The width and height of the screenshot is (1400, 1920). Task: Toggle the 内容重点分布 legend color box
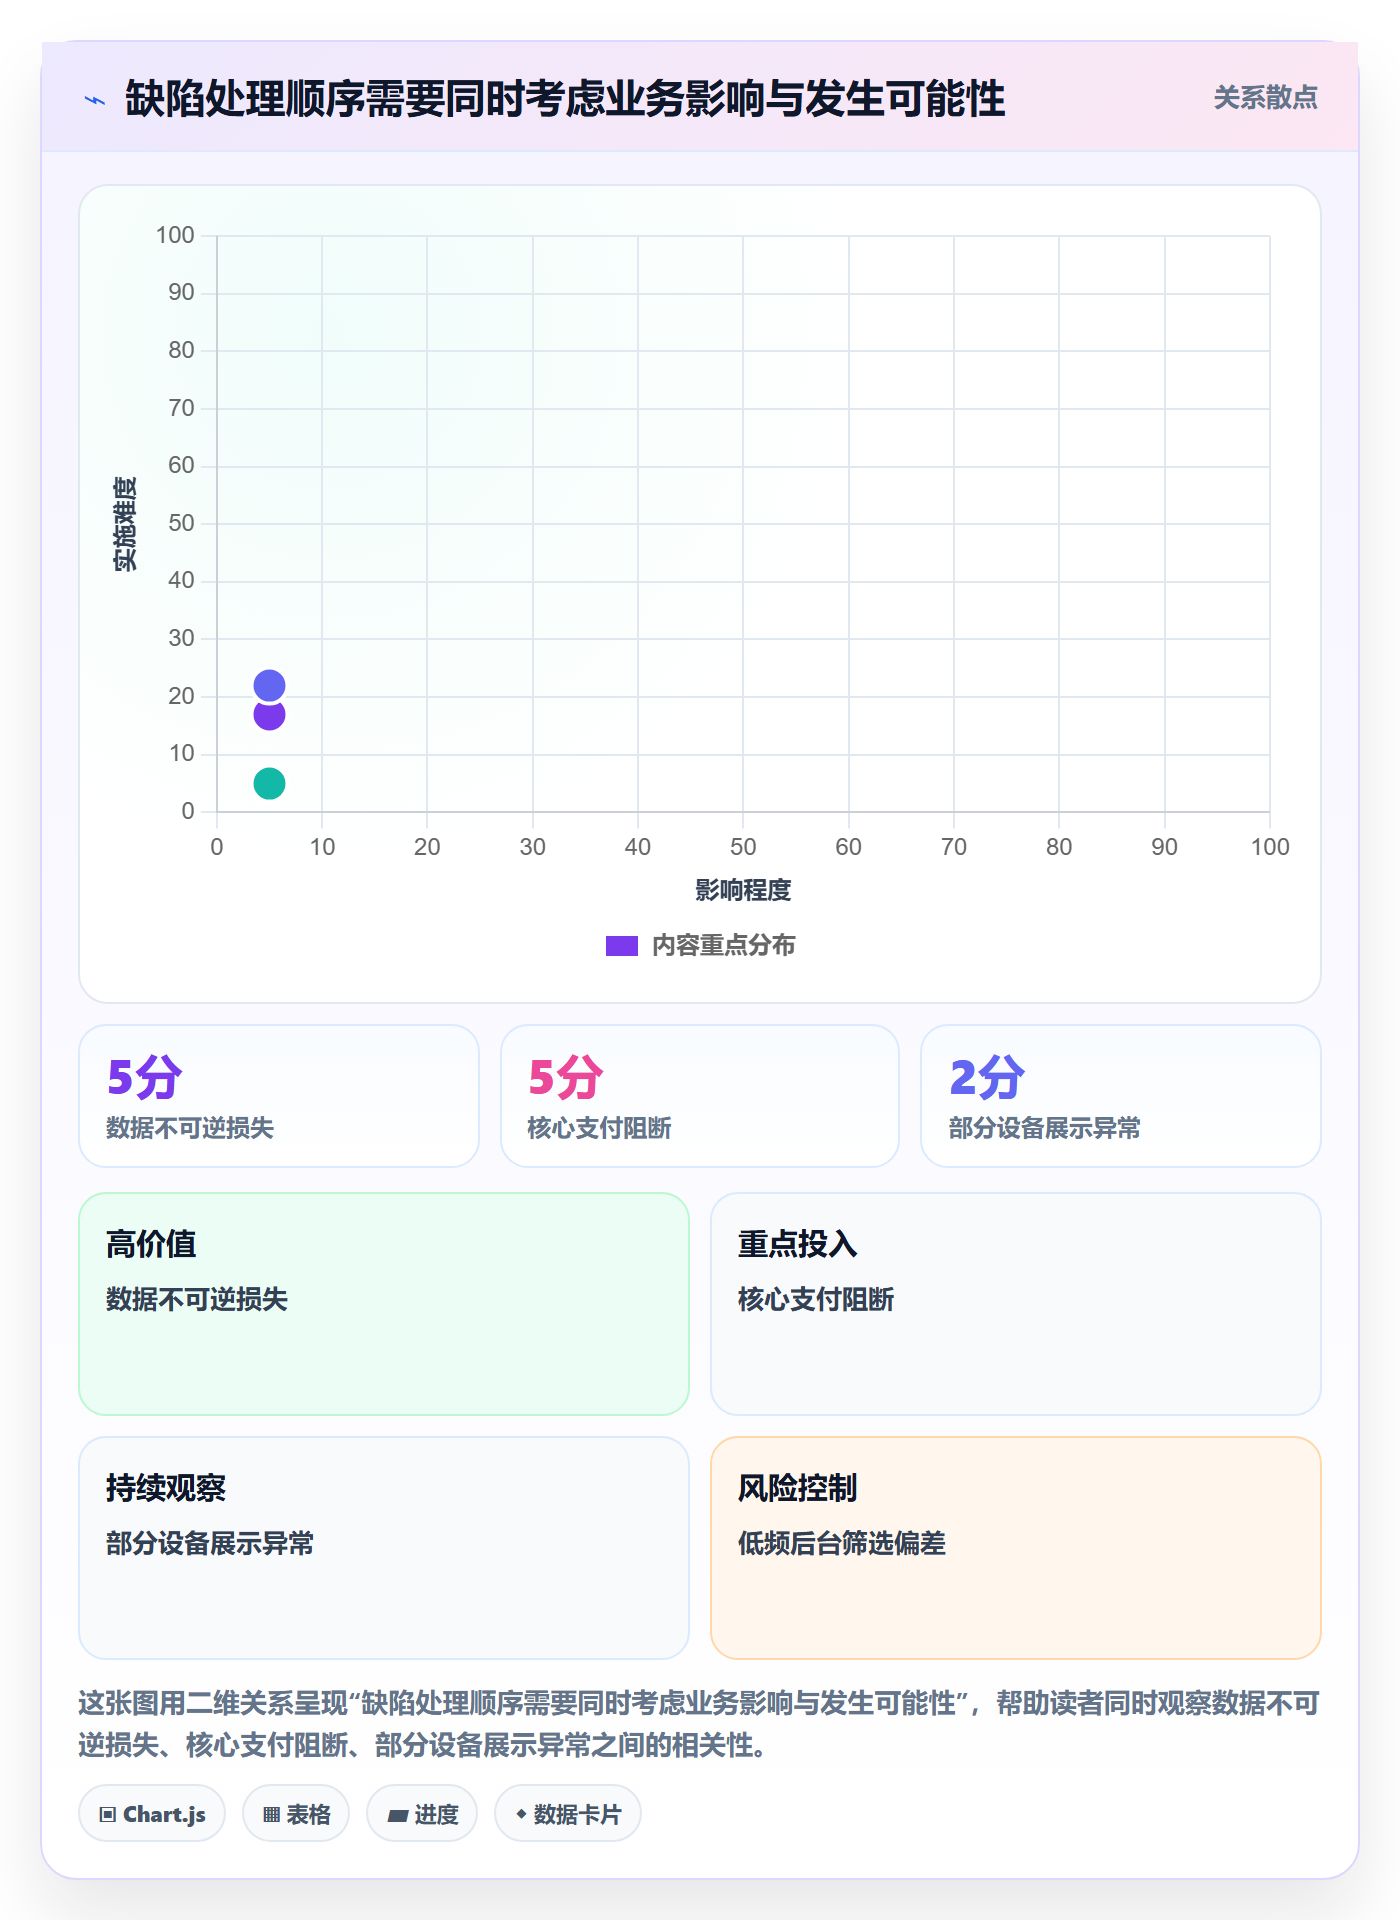point(621,946)
